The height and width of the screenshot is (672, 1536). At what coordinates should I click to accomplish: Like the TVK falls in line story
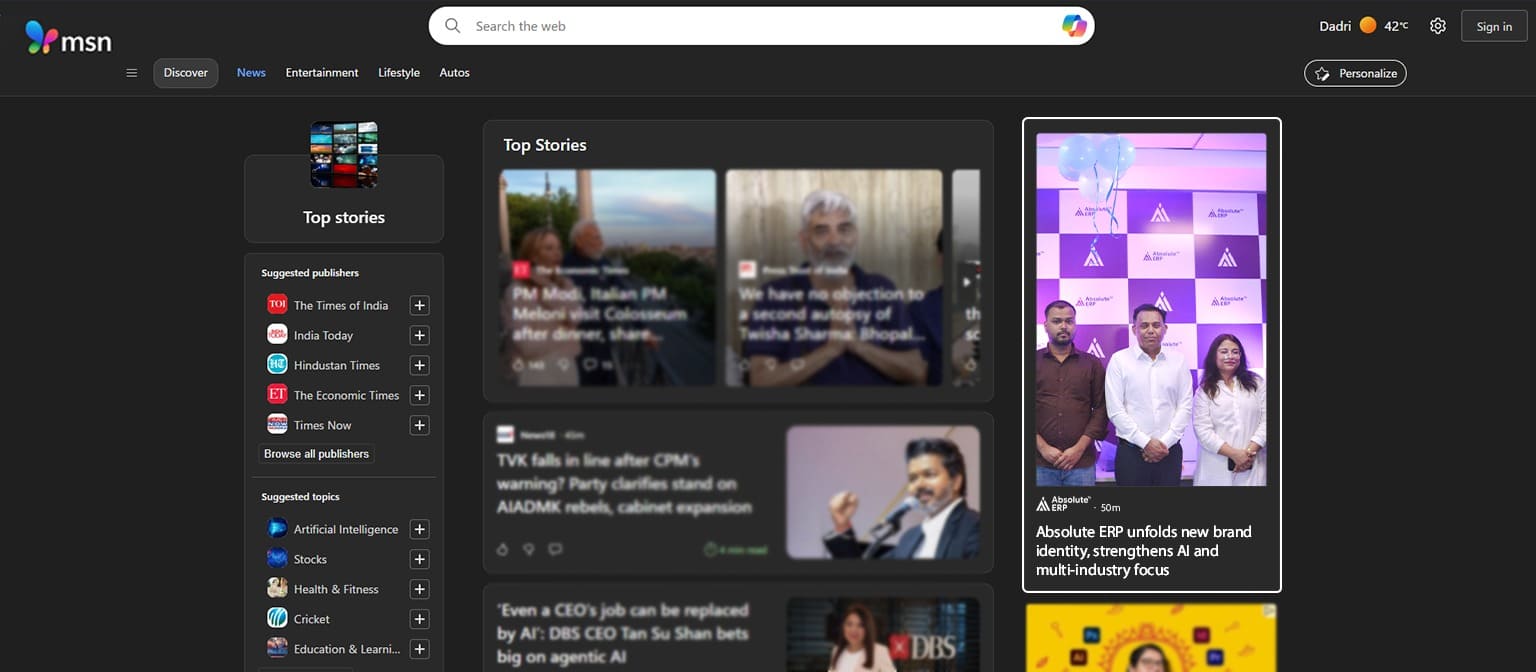click(x=503, y=549)
